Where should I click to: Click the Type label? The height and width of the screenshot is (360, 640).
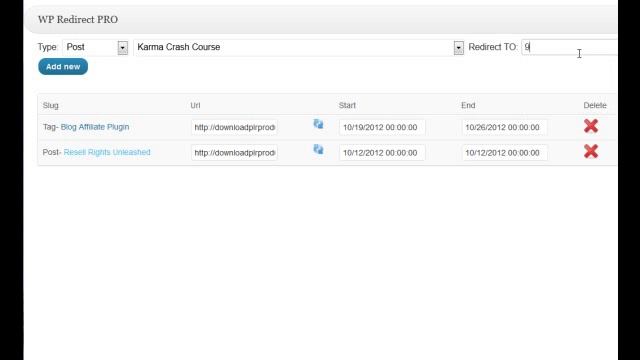point(47,47)
